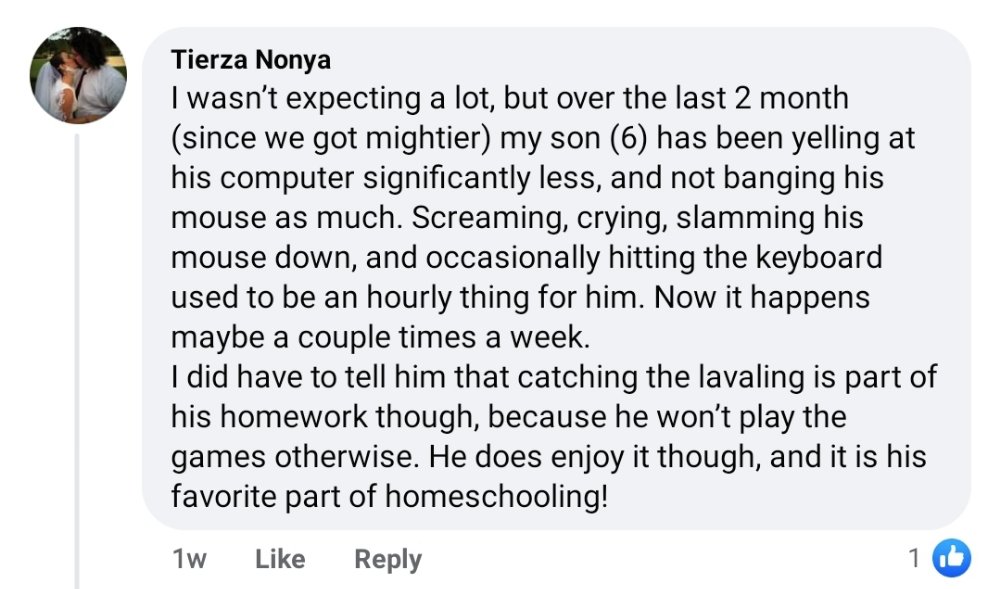Click the vertical comment thread line

click(78, 360)
